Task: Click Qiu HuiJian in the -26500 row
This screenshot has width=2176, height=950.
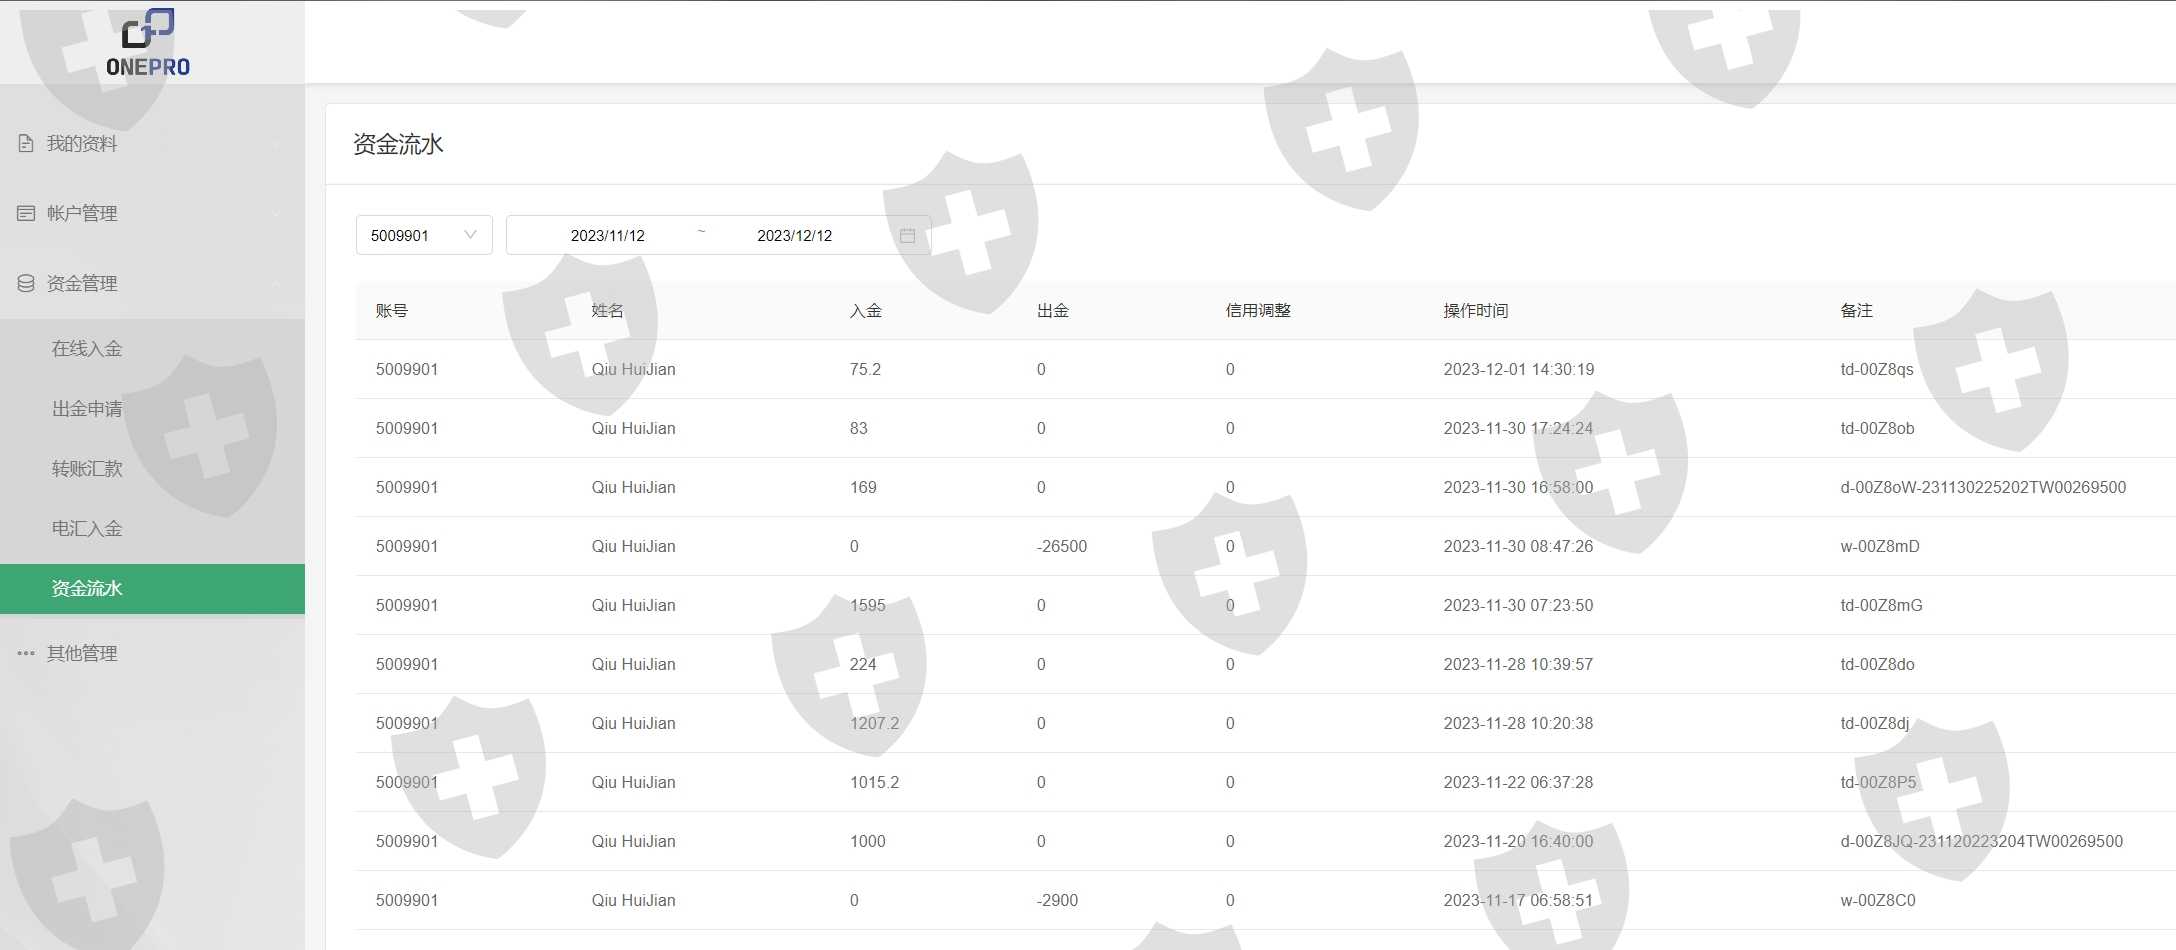Action: pyautogui.click(x=633, y=546)
